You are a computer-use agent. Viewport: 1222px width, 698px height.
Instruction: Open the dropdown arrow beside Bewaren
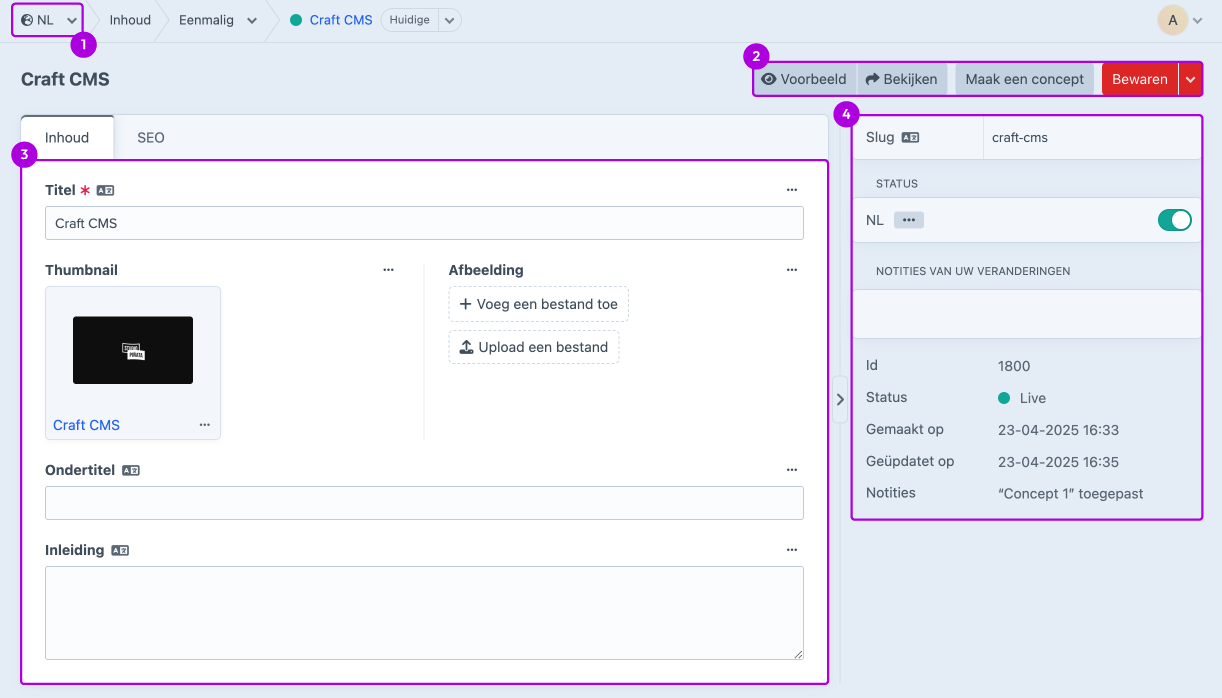pyautogui.click(x=1190, y=79)
